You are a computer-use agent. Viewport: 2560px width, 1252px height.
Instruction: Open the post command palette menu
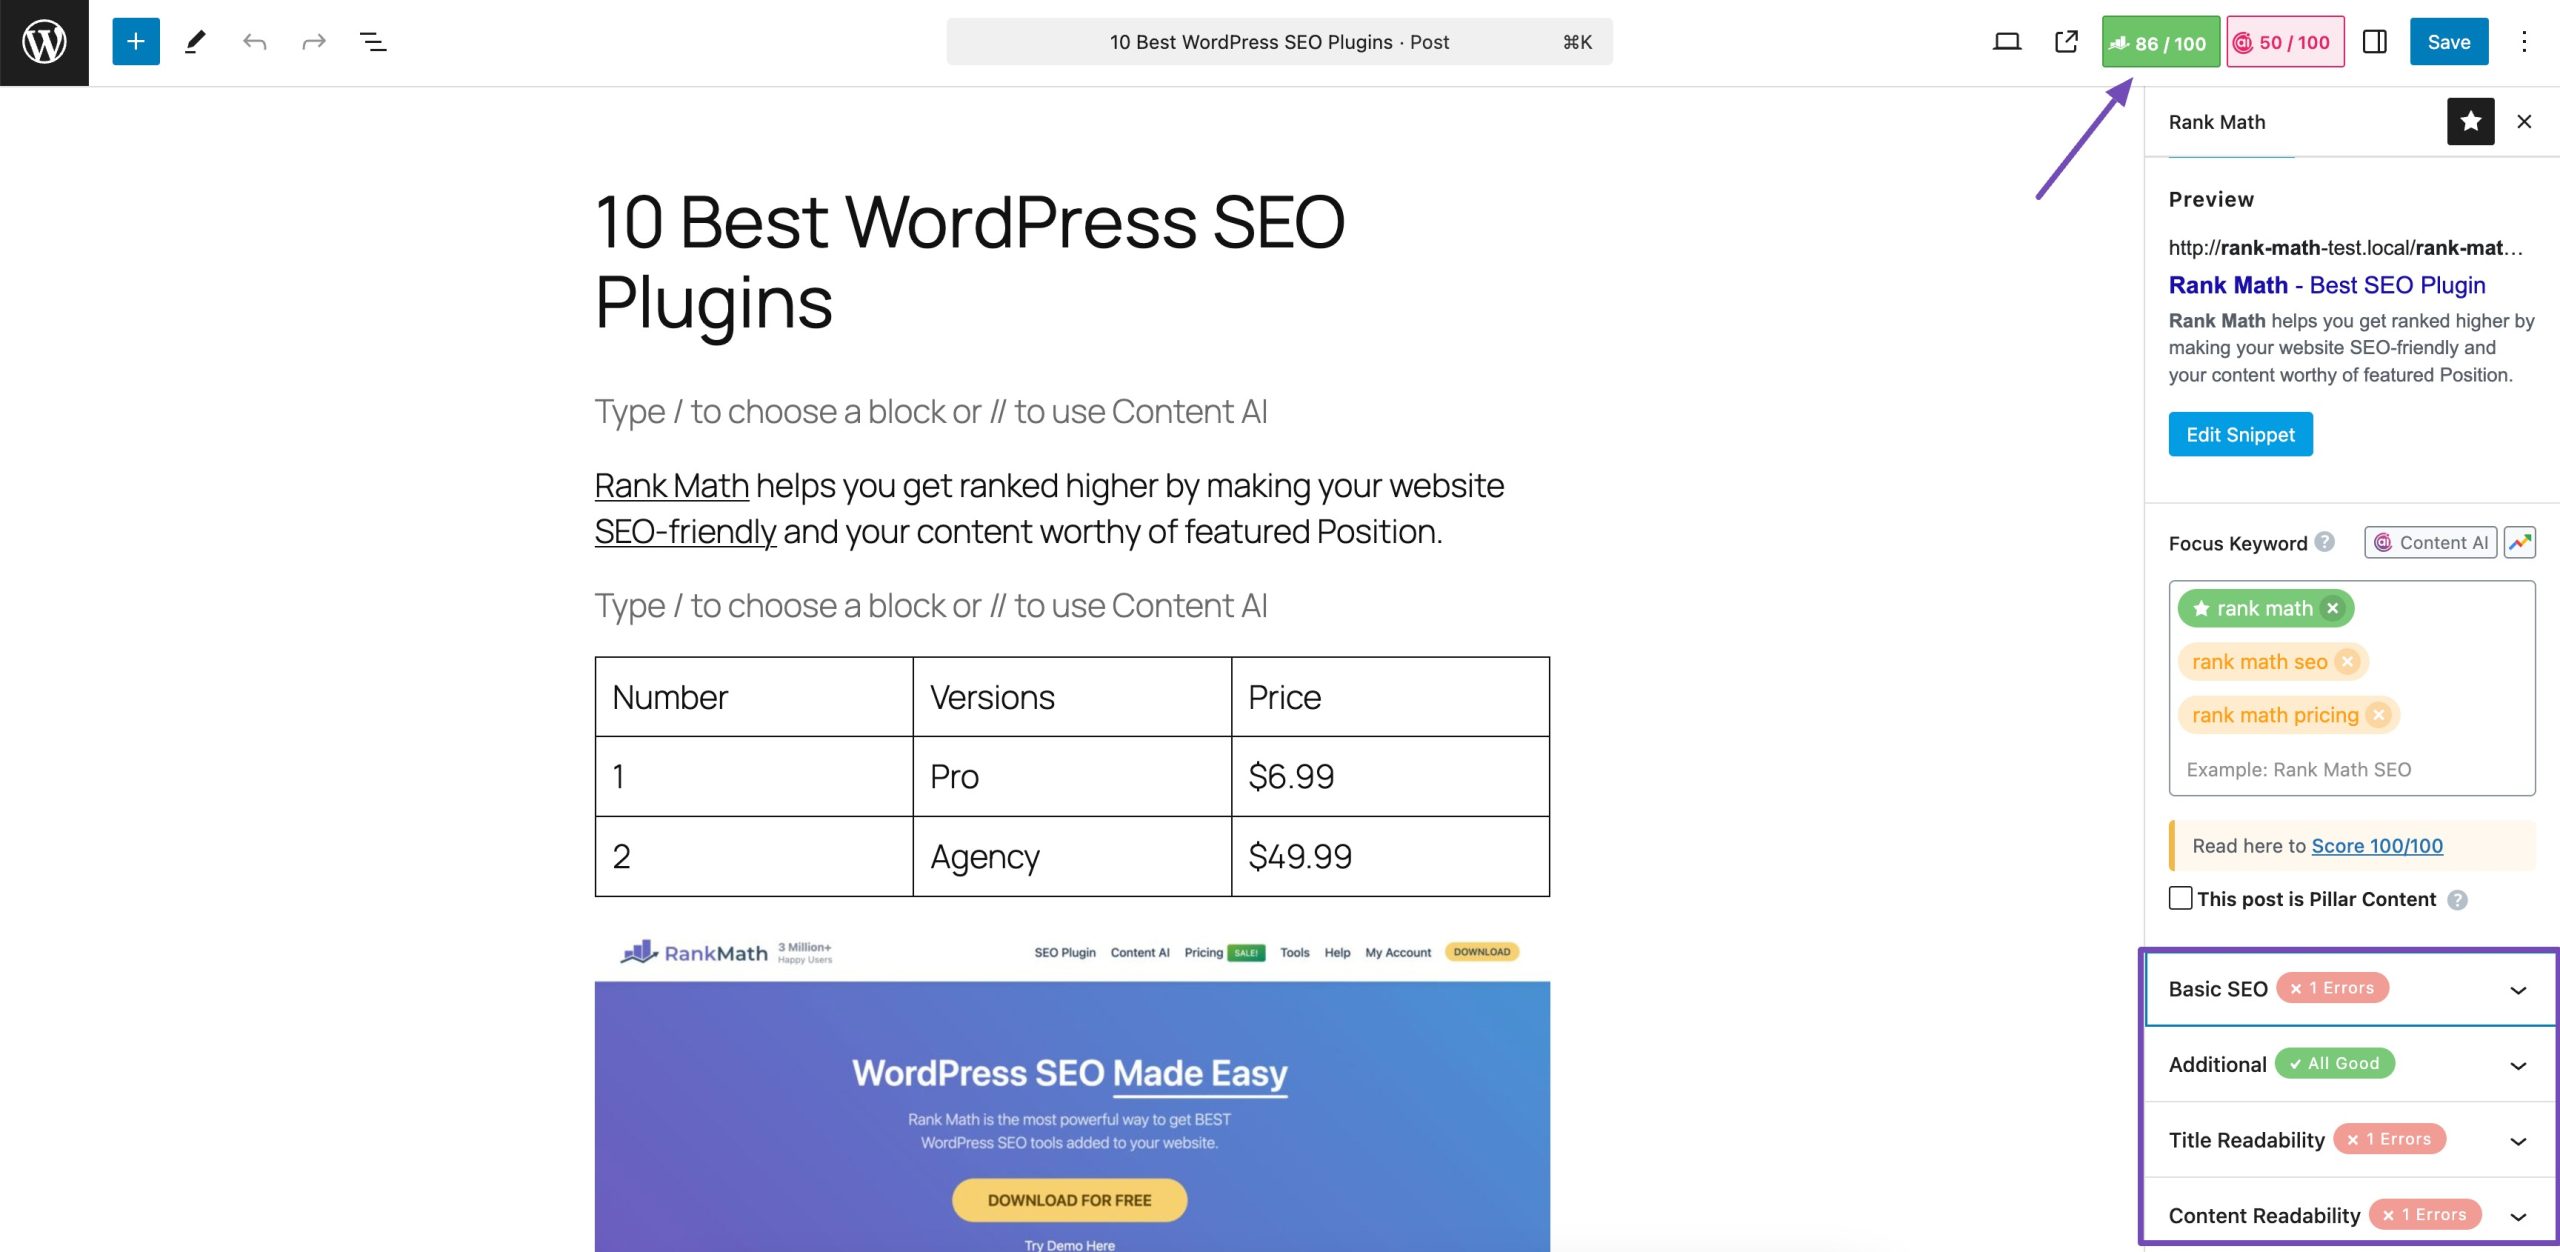tap(1278, 41)
